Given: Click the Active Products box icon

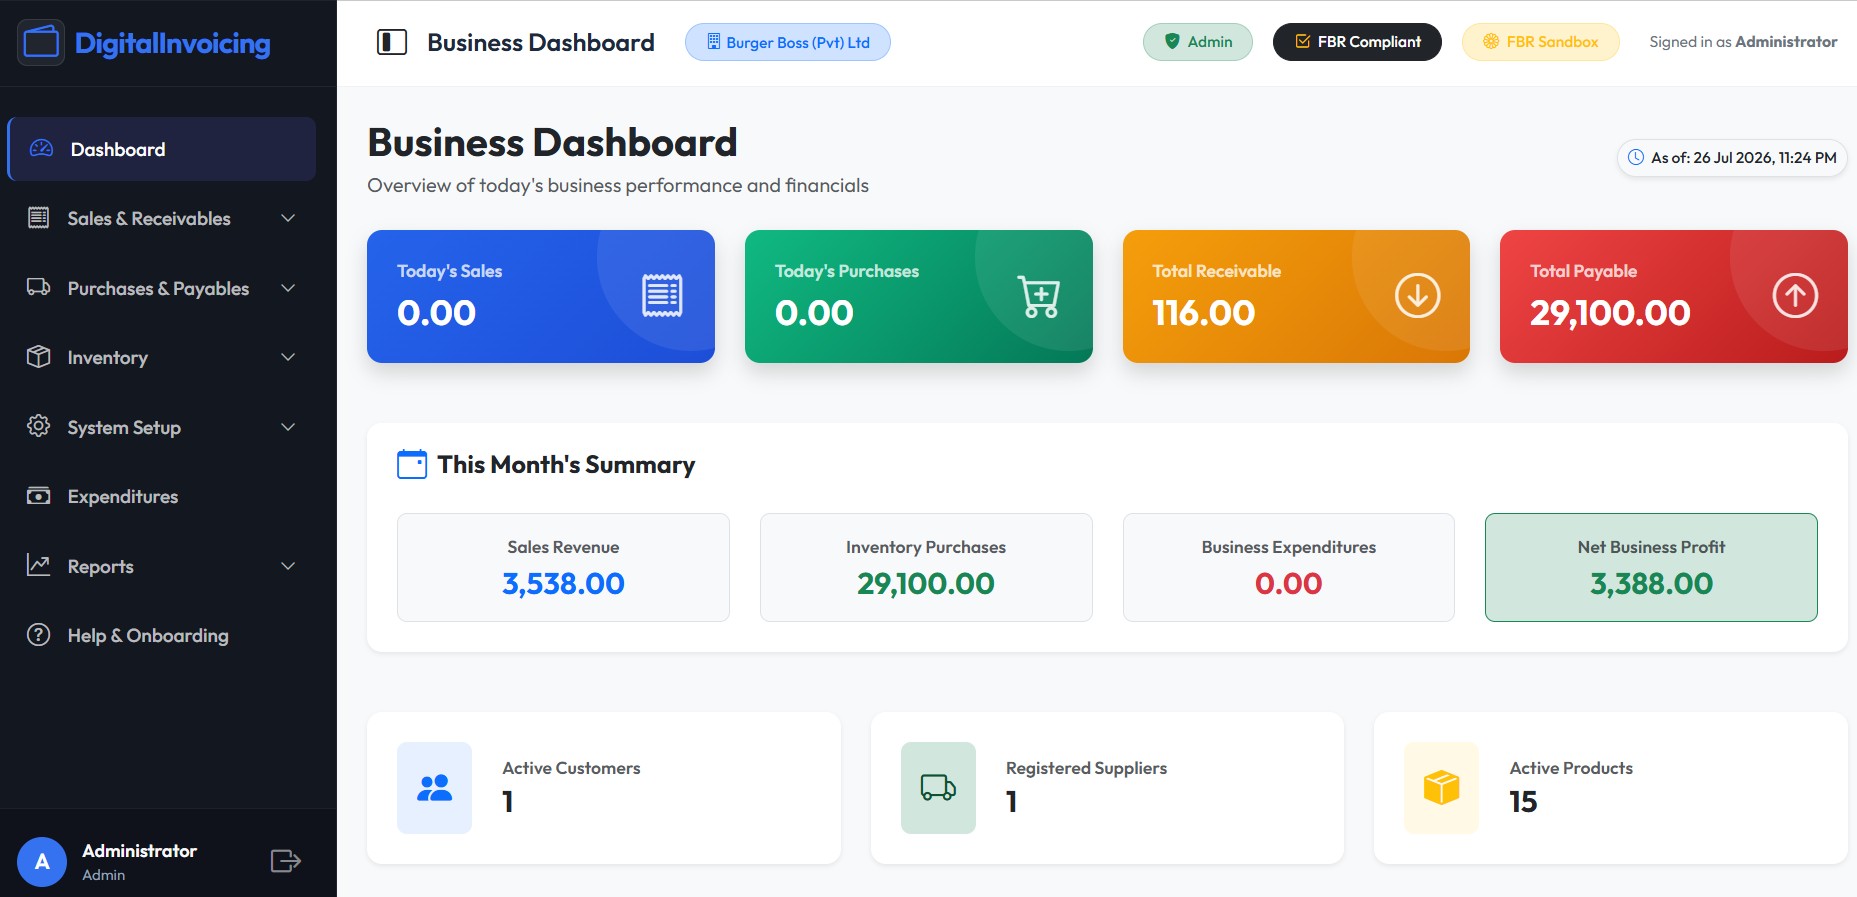Looking at the screenshot, I should pyautogui.click(x=1441, y=788).
